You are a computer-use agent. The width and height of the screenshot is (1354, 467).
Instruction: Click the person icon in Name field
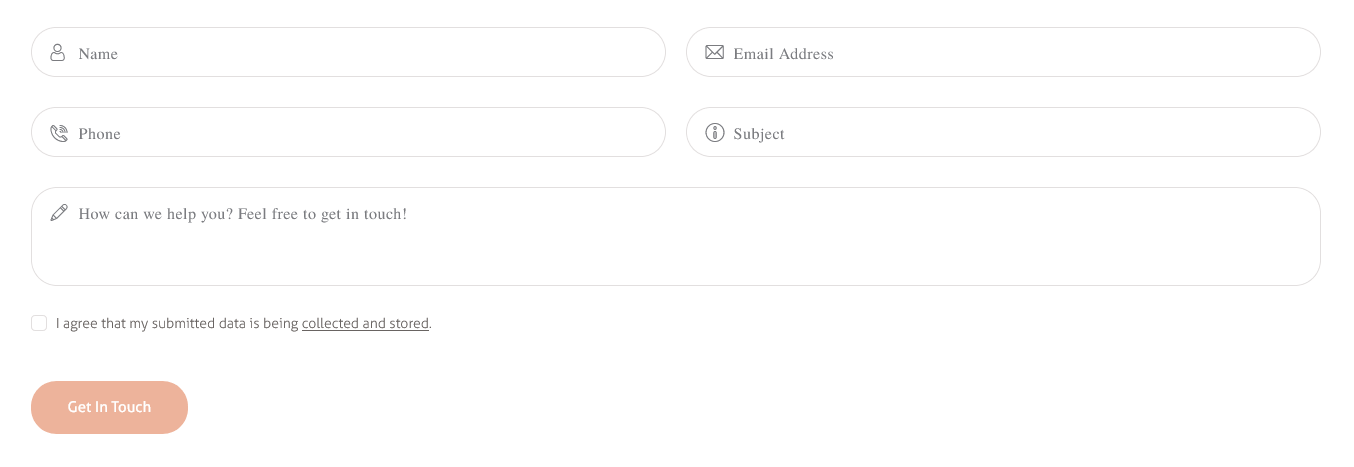[x=58, y=52]
